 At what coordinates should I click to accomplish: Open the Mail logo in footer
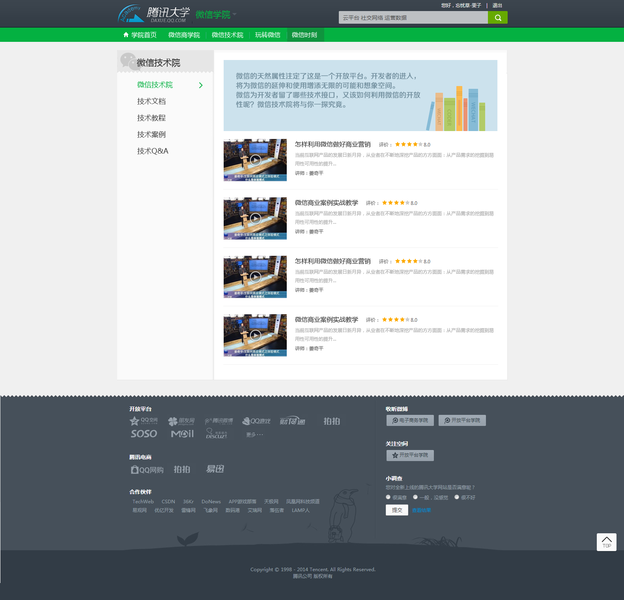182,434
